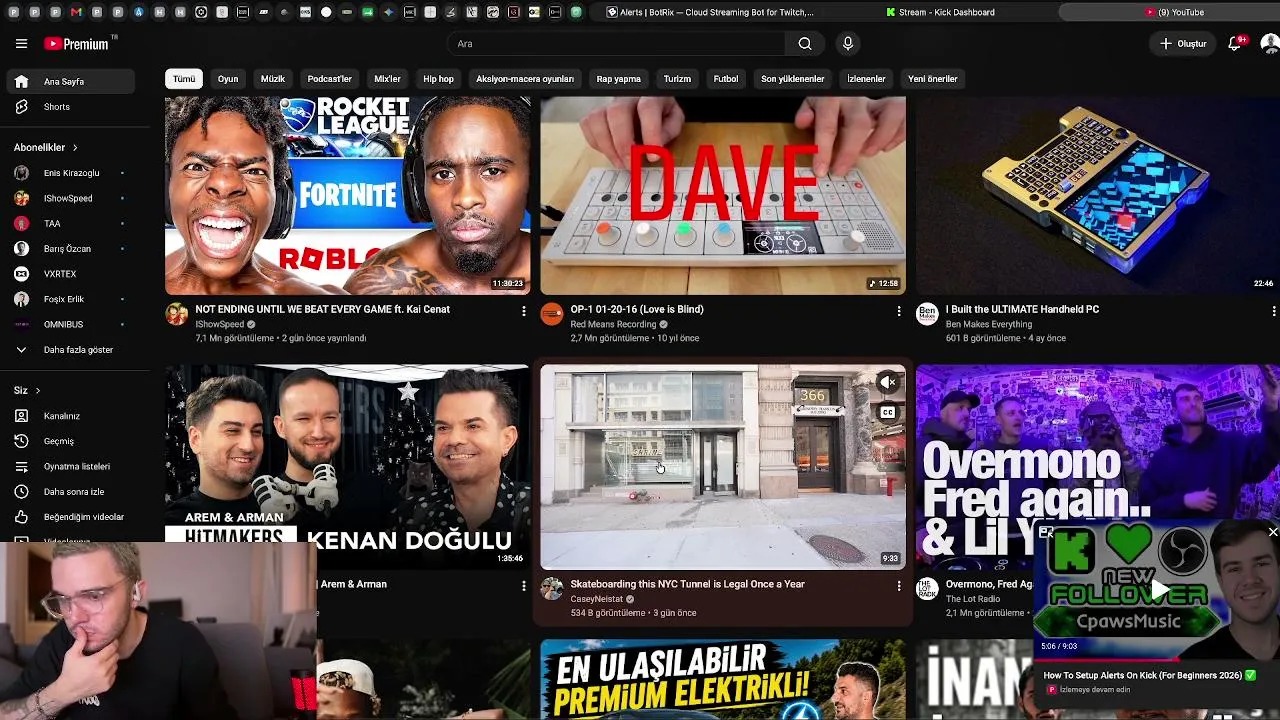The height and width of the screenshot is (720, 1280).
Task: Go to Ana Sayfa home icon
Action: [x=21, y=82]
